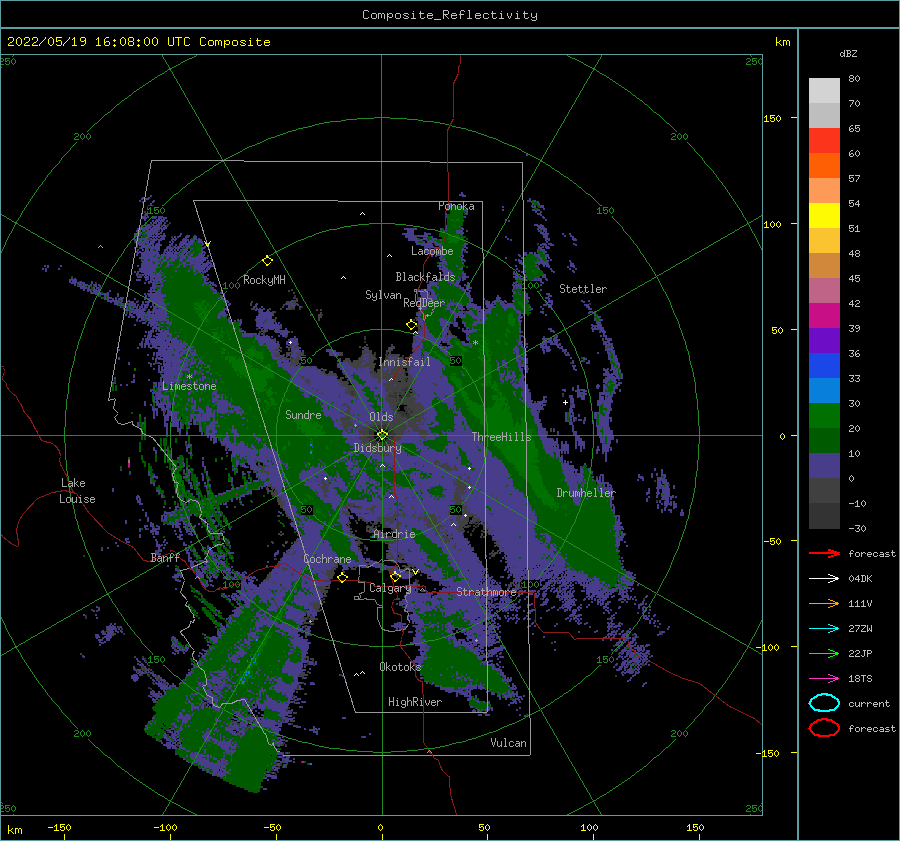Click the yellow diamond marker beside RockyMH
The height and width of the screenshot is (841, 900).
(267, 261)
